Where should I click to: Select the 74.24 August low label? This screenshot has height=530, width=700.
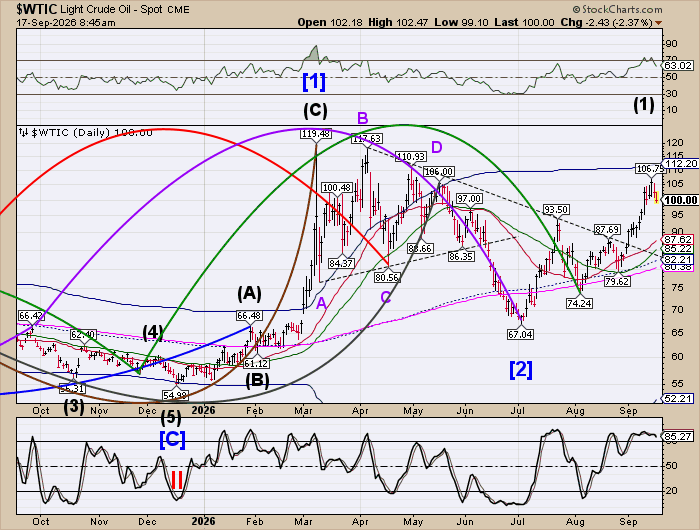click(x=579, y=304)
